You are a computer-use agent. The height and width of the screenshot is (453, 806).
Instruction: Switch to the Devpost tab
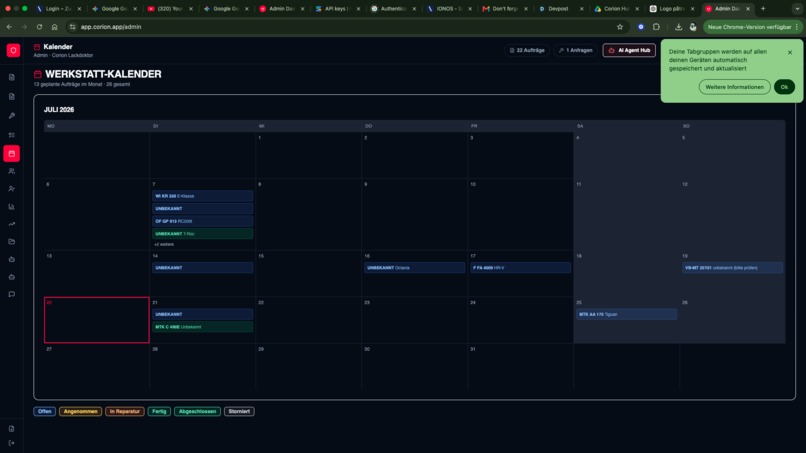click(x=558, y=9)
